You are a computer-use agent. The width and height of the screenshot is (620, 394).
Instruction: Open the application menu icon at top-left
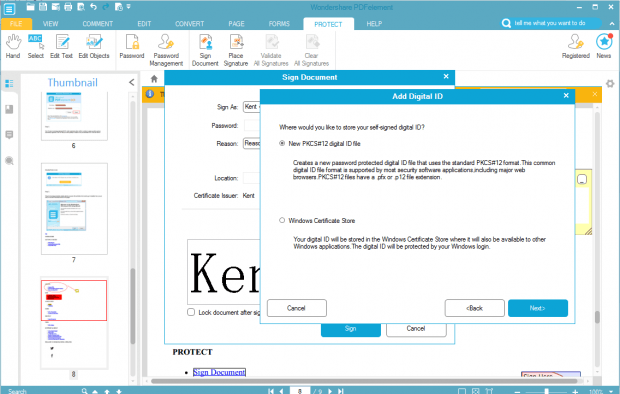pyautogui.click(x=9, y=9)
